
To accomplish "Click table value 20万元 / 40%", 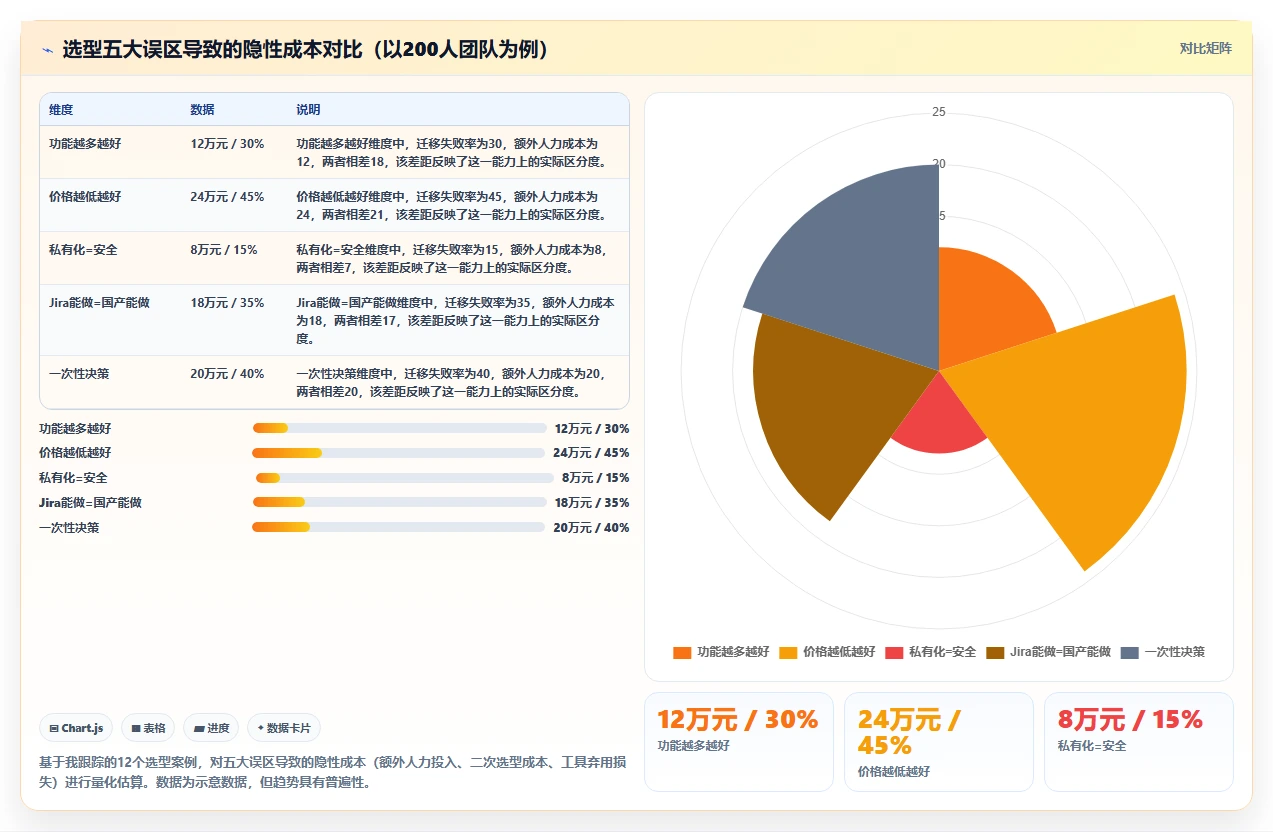I will (227, 374).
